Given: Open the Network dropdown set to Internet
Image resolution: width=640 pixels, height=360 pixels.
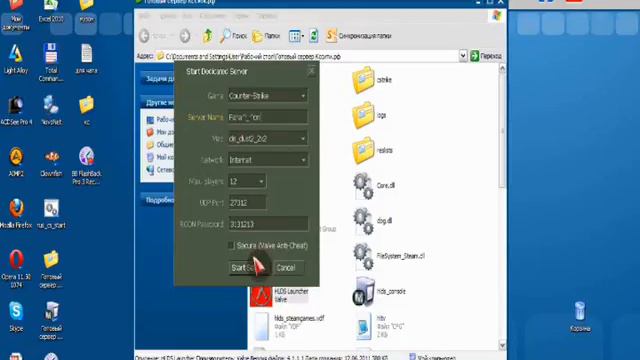Looking at the screenshot, I should click(x=268, y=160).
